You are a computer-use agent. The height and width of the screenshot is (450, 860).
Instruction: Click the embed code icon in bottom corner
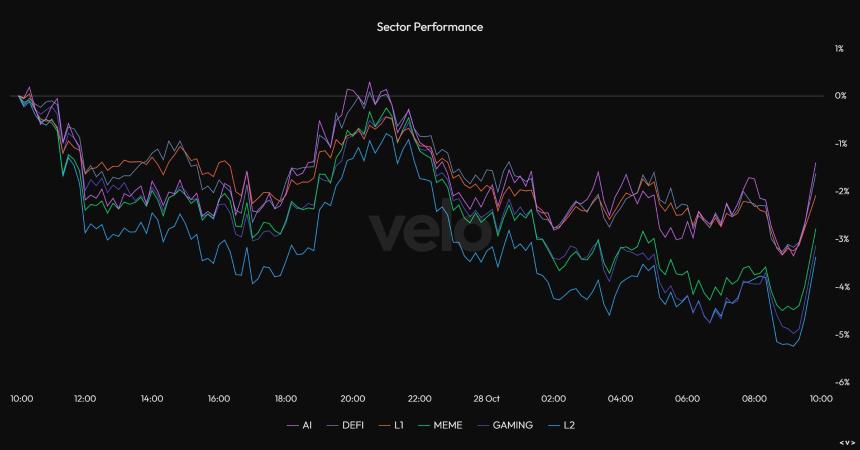point(846,441)
